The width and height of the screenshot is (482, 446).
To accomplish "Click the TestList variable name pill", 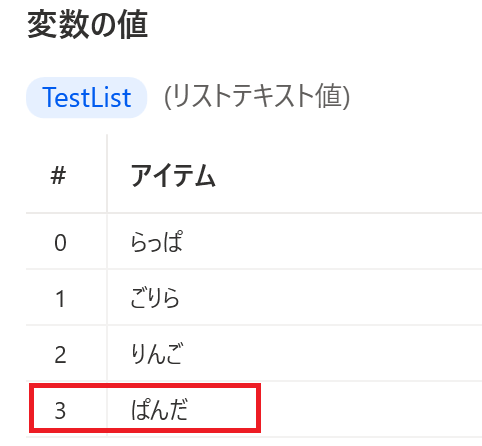I will tap(86, 97).
